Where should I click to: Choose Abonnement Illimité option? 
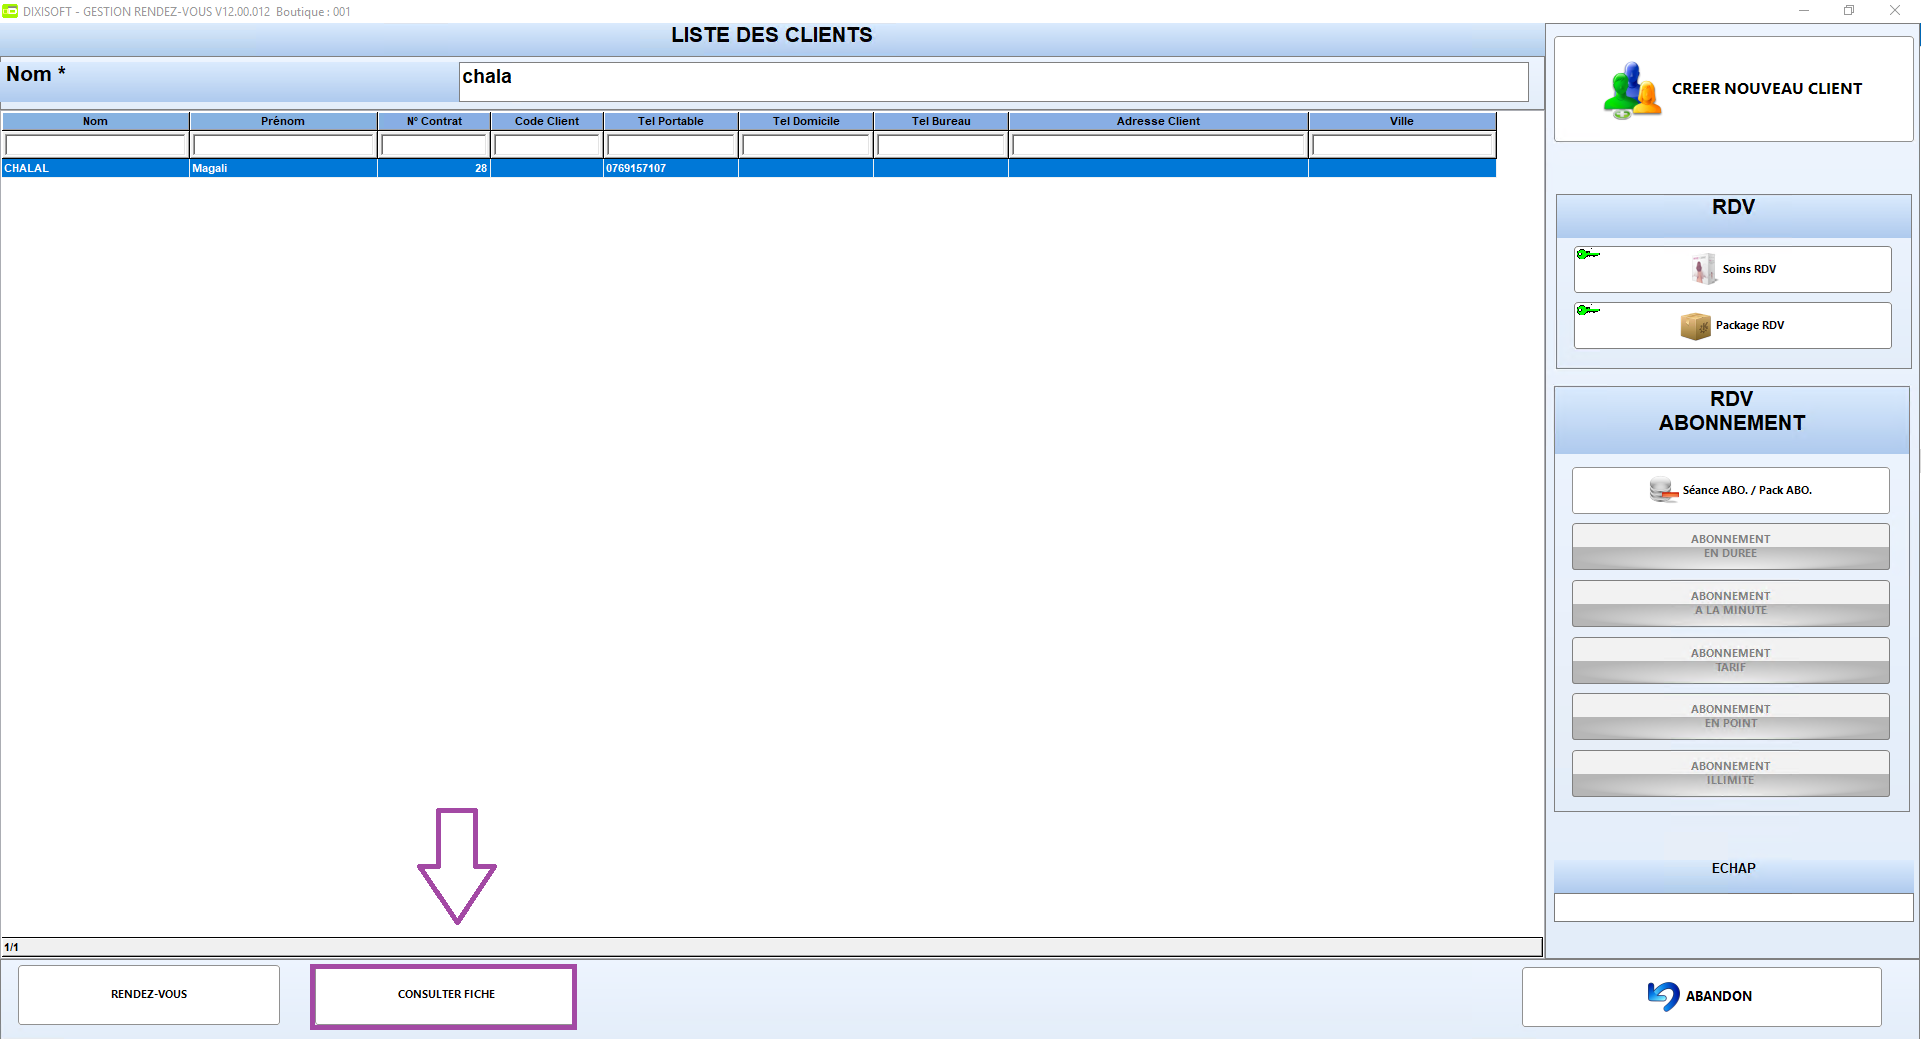point(1730,774)
